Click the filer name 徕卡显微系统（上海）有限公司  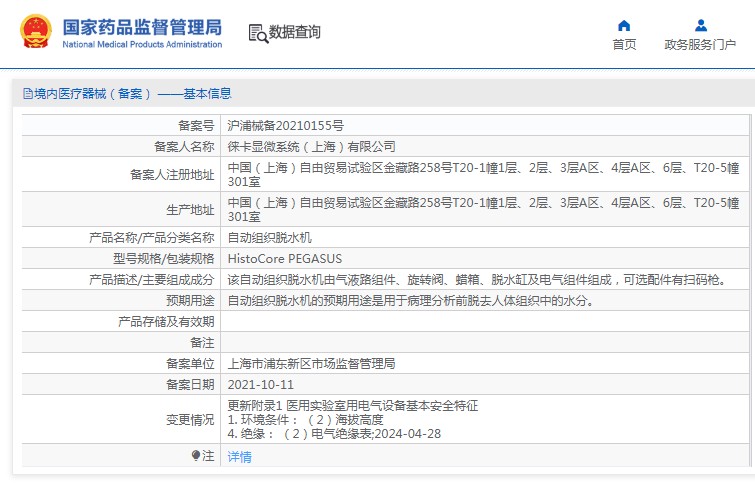tap(312, 147)
